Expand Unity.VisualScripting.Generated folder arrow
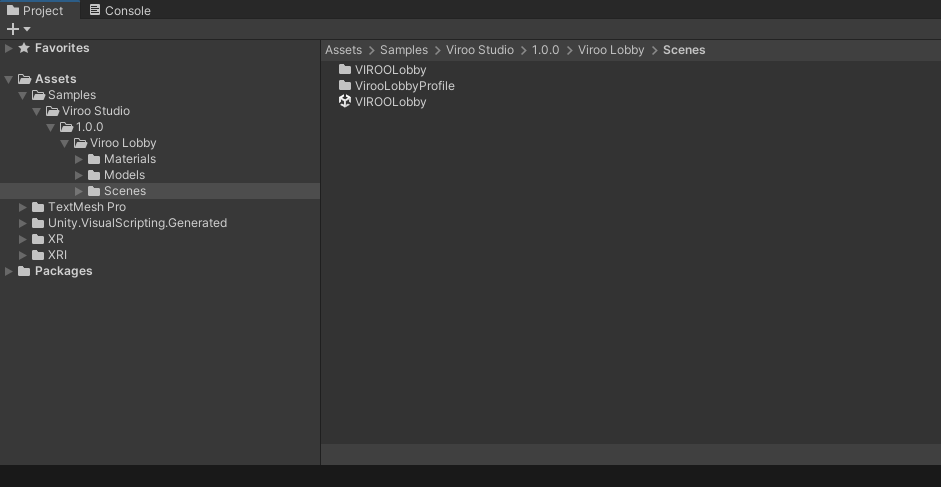Image resolution: width=941 pixels, height=487 pixels. (x=22, y=223)
